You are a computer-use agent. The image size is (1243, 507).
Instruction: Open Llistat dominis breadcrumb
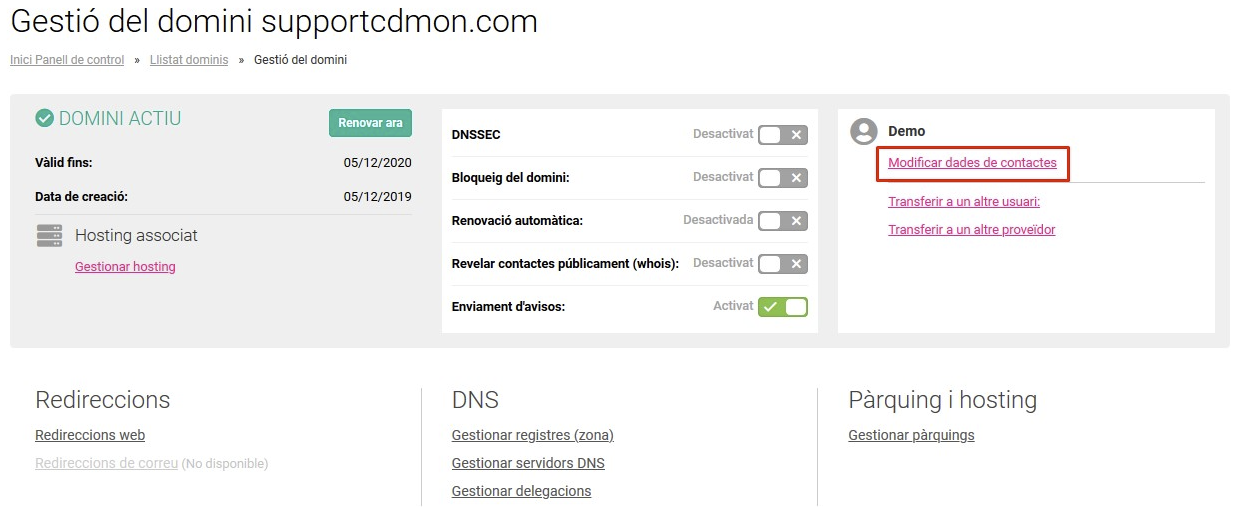[x=189, y=60]
